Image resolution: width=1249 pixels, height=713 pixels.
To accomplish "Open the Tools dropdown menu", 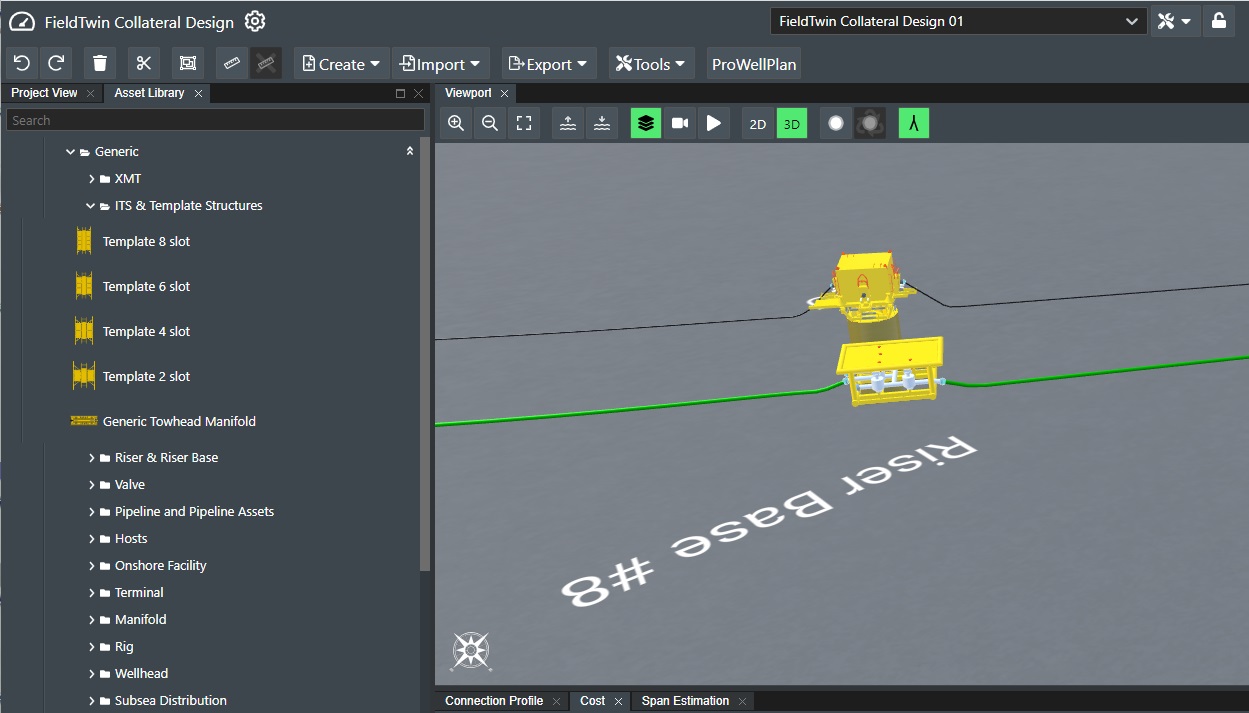I will pyautogui.click(x=652, y=64).
